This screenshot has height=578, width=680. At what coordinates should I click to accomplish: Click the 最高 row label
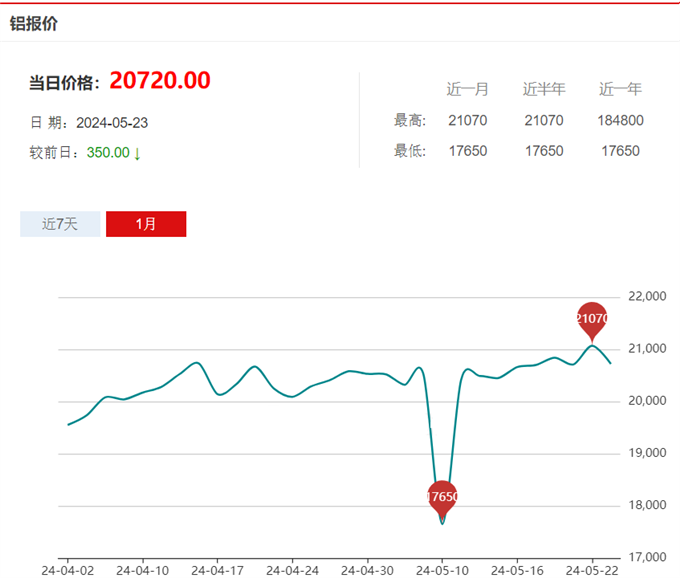[x=410, y=121]
